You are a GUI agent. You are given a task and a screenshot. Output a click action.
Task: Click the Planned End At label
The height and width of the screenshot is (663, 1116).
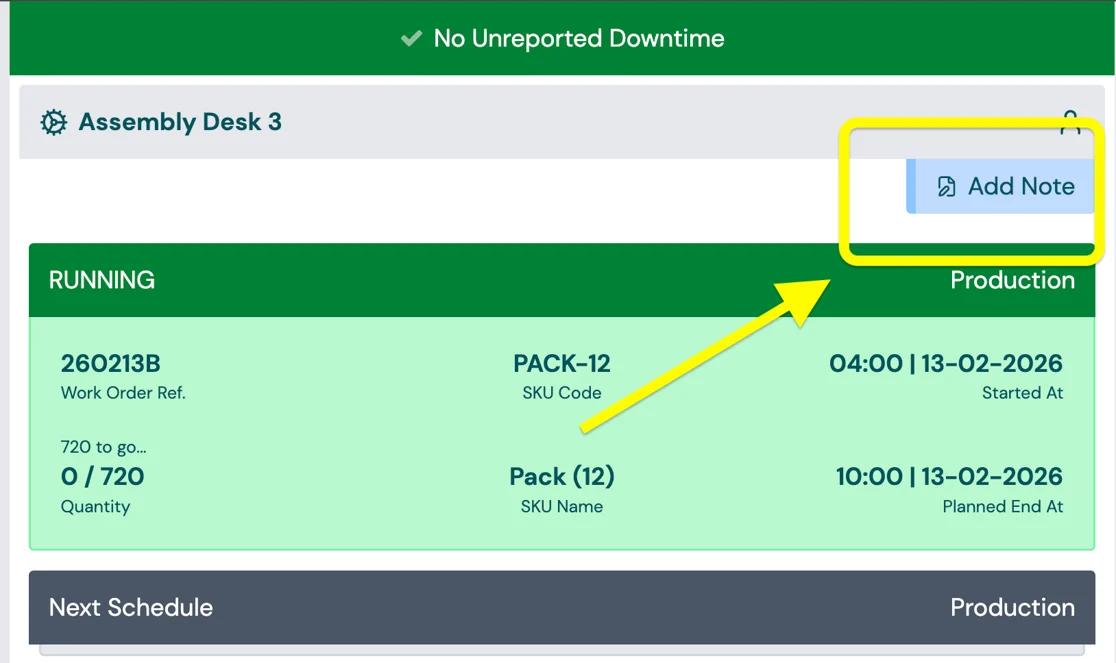coord(1002,507)
